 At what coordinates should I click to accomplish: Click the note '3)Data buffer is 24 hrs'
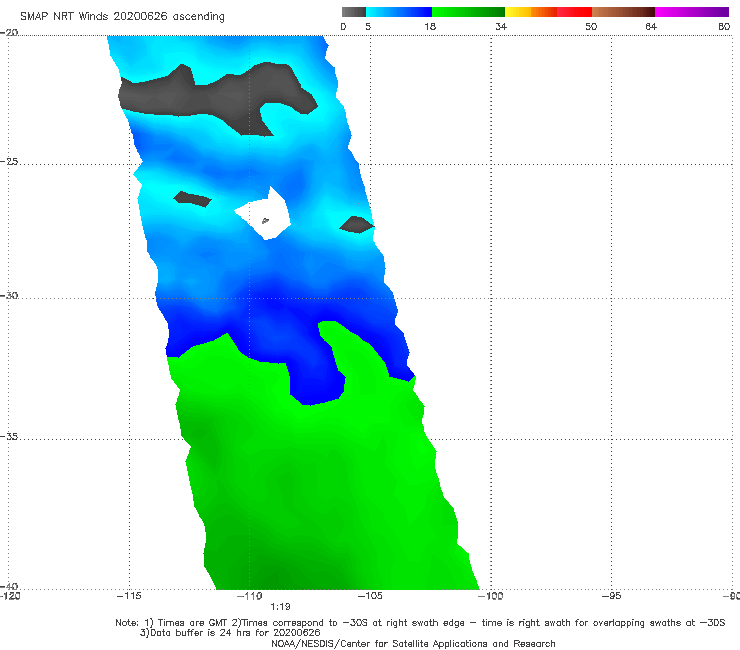[230, 633]
